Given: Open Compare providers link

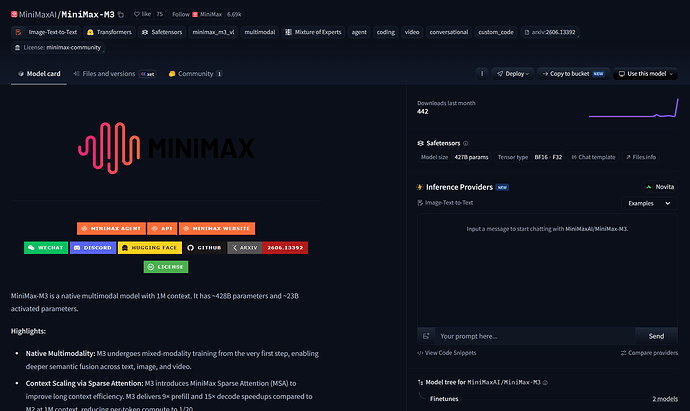Looking at the screenshot, I should click(649, 353).
